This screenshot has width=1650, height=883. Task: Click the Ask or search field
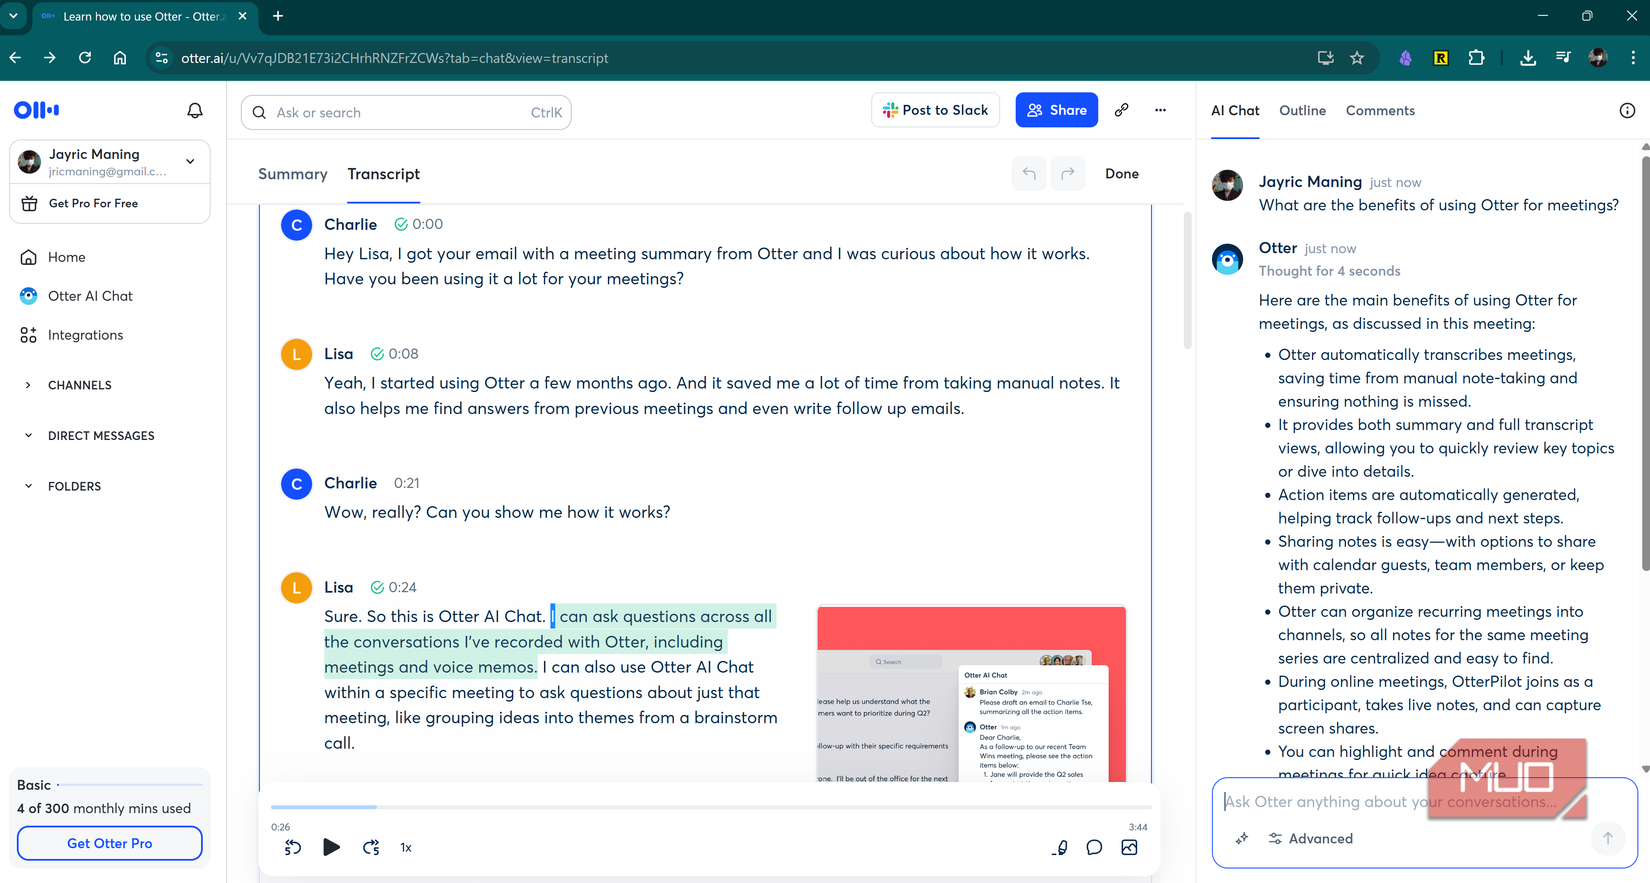coord(406,113)
